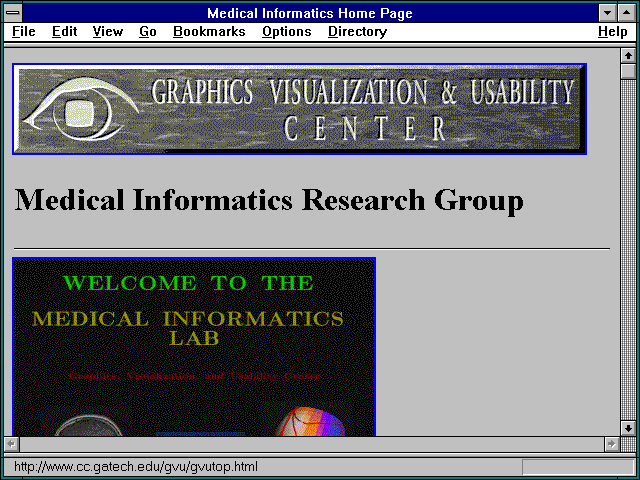Open the window control menu box
Screen dimensions: 640x480
click(13, 13)
